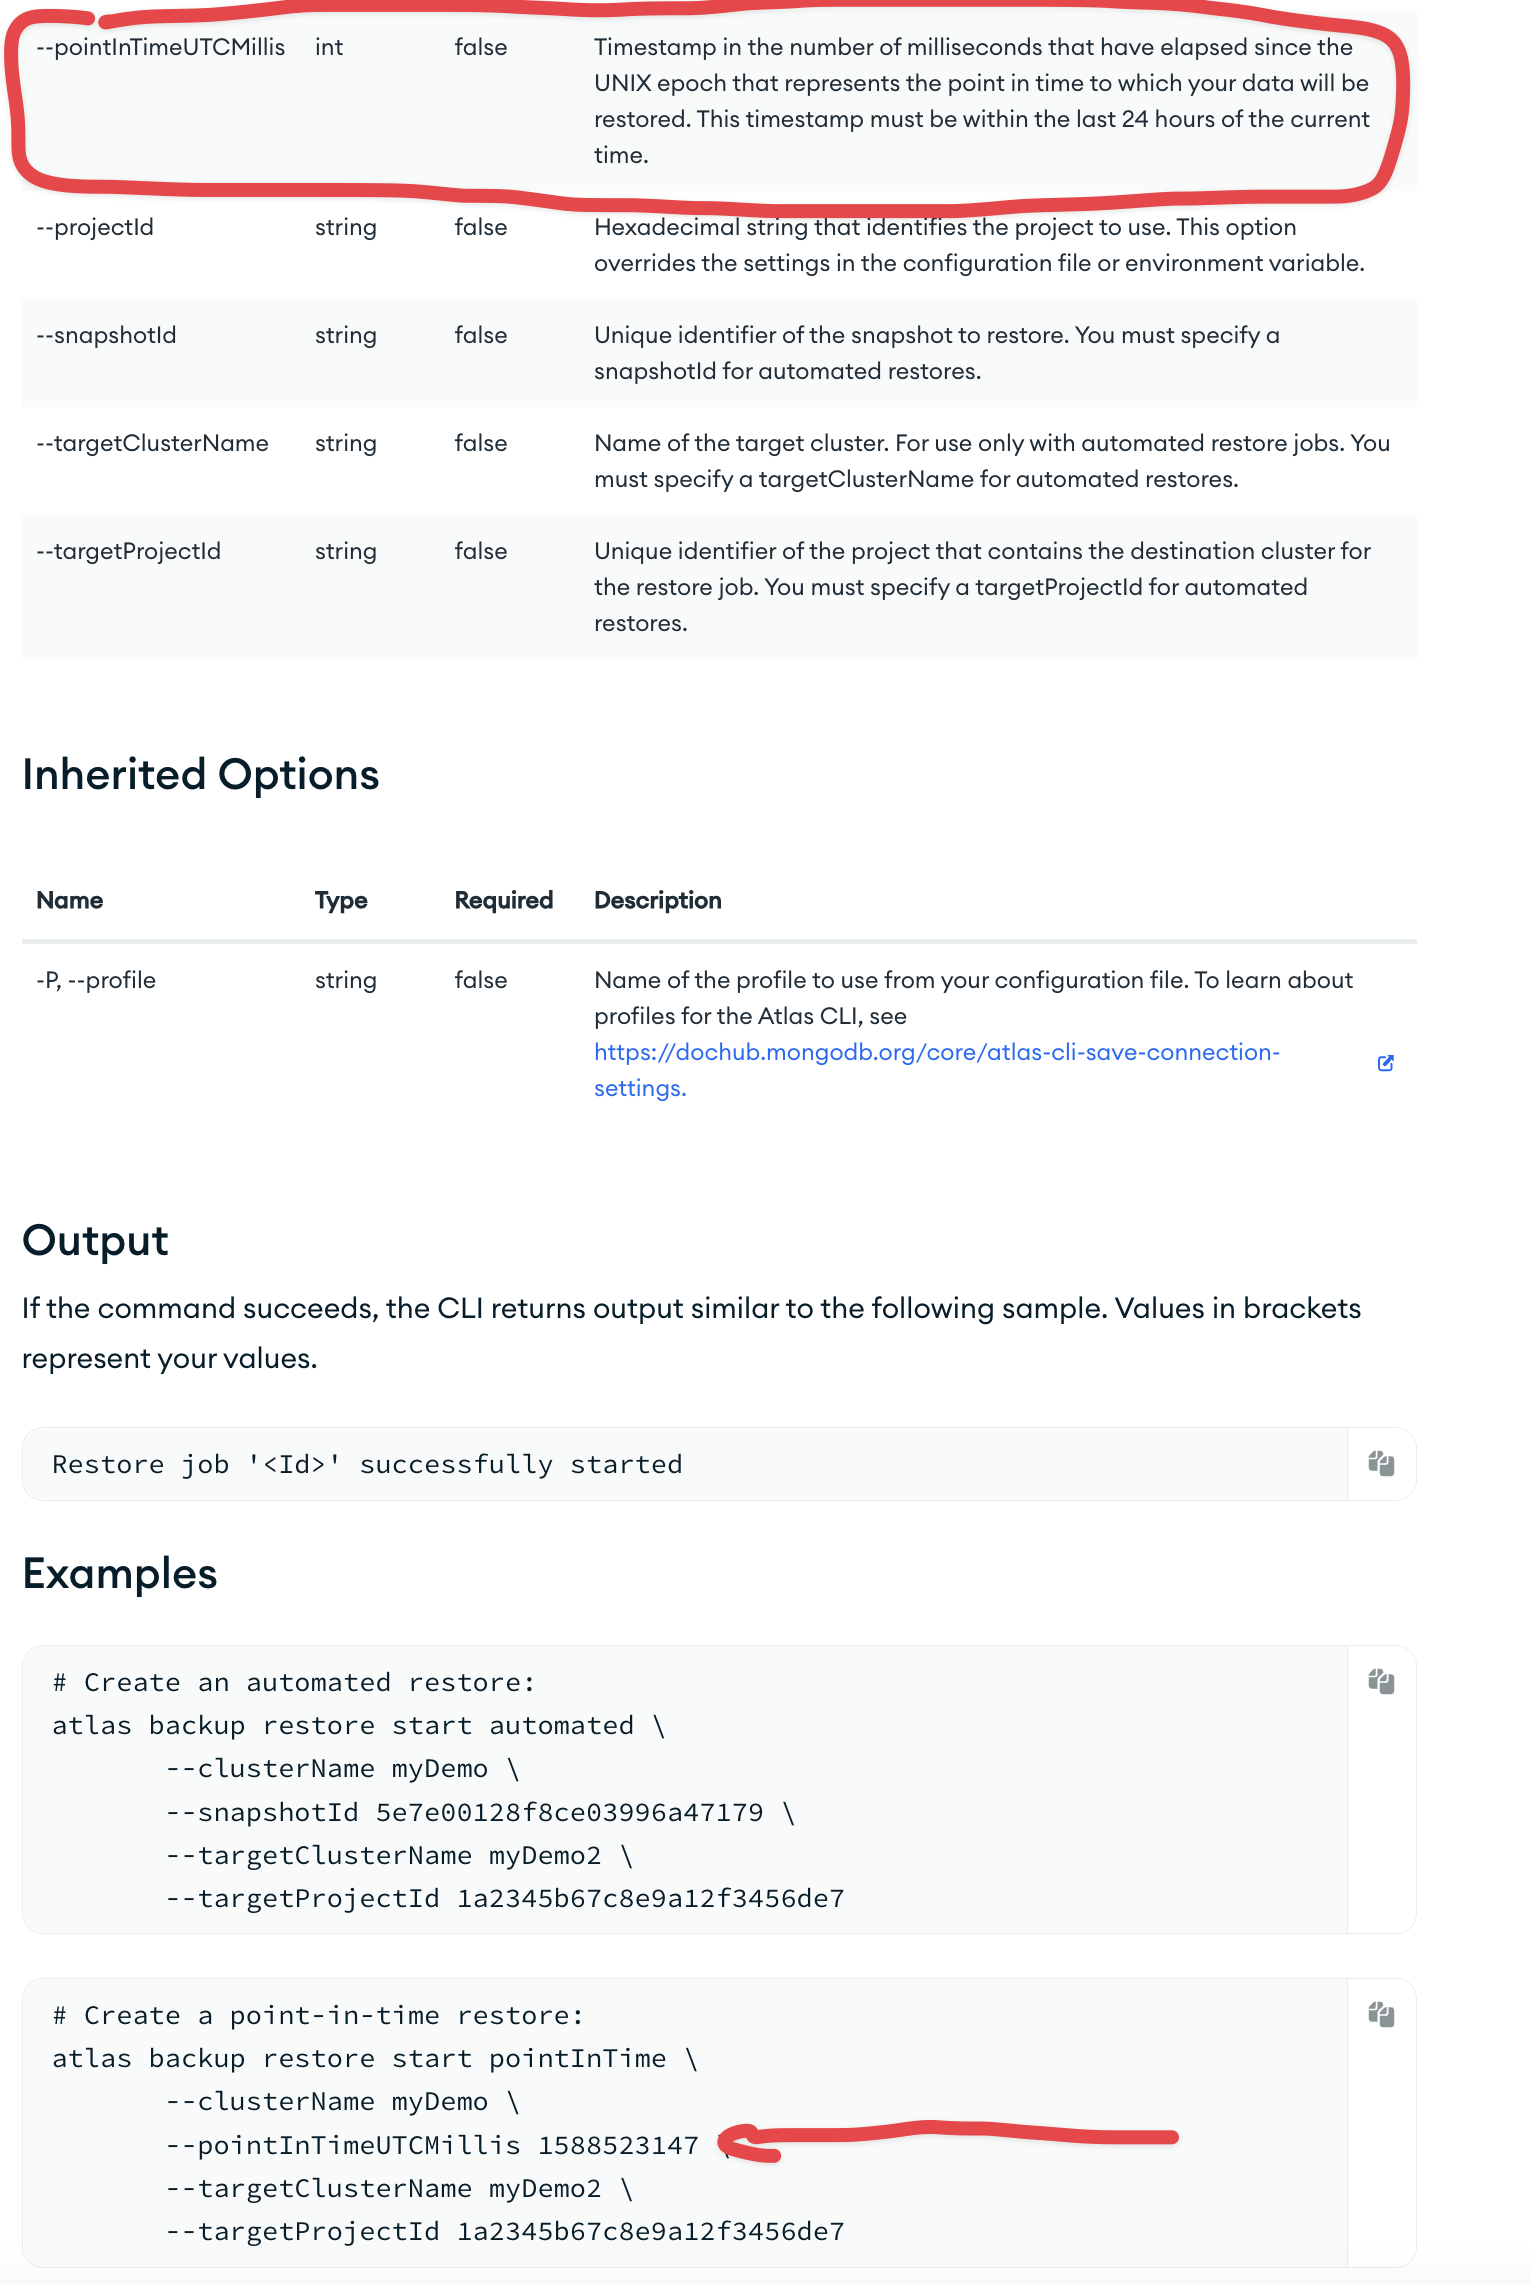This screenshot has width=1530, height=2284.
Task: Click external link icon beside dochub URL
Action: (x=1385, y=1063)
